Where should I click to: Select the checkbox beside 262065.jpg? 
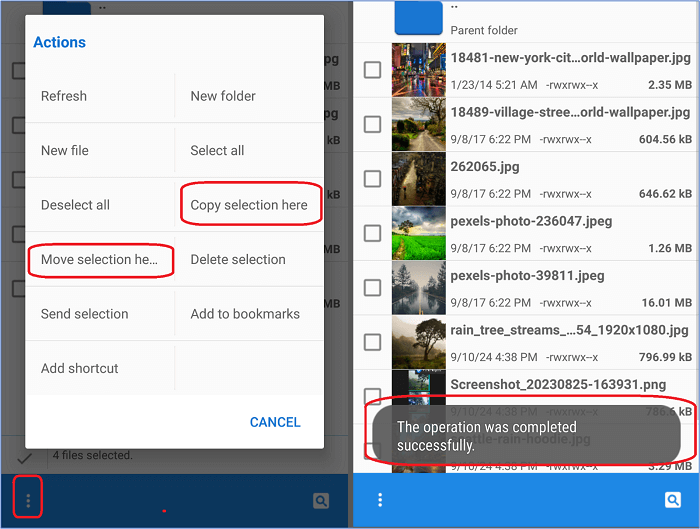pos(372,179)
